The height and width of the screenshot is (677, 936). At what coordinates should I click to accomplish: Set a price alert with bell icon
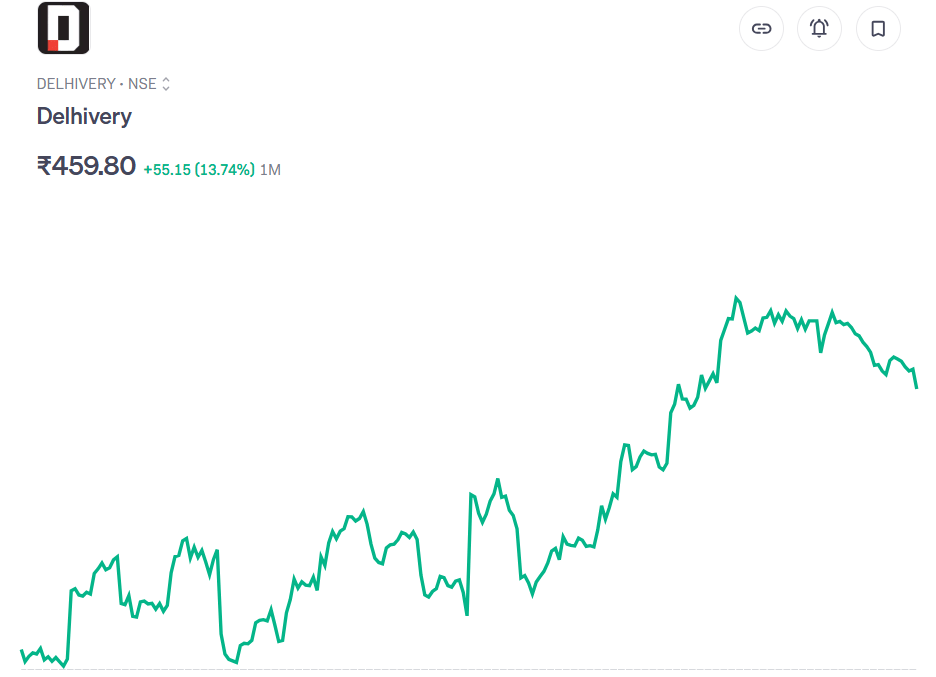pos(819,29)
